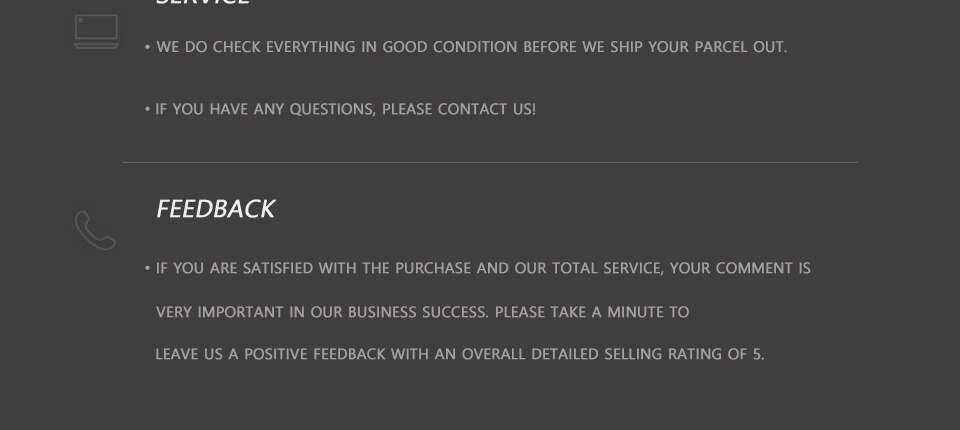Click the partially visible SERVICE heading

point(202,2)
